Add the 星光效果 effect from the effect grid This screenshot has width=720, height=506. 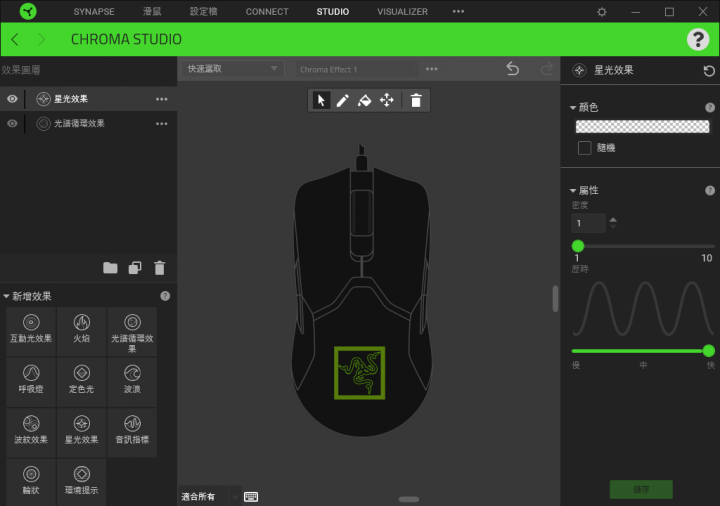(x=81, y=432)
